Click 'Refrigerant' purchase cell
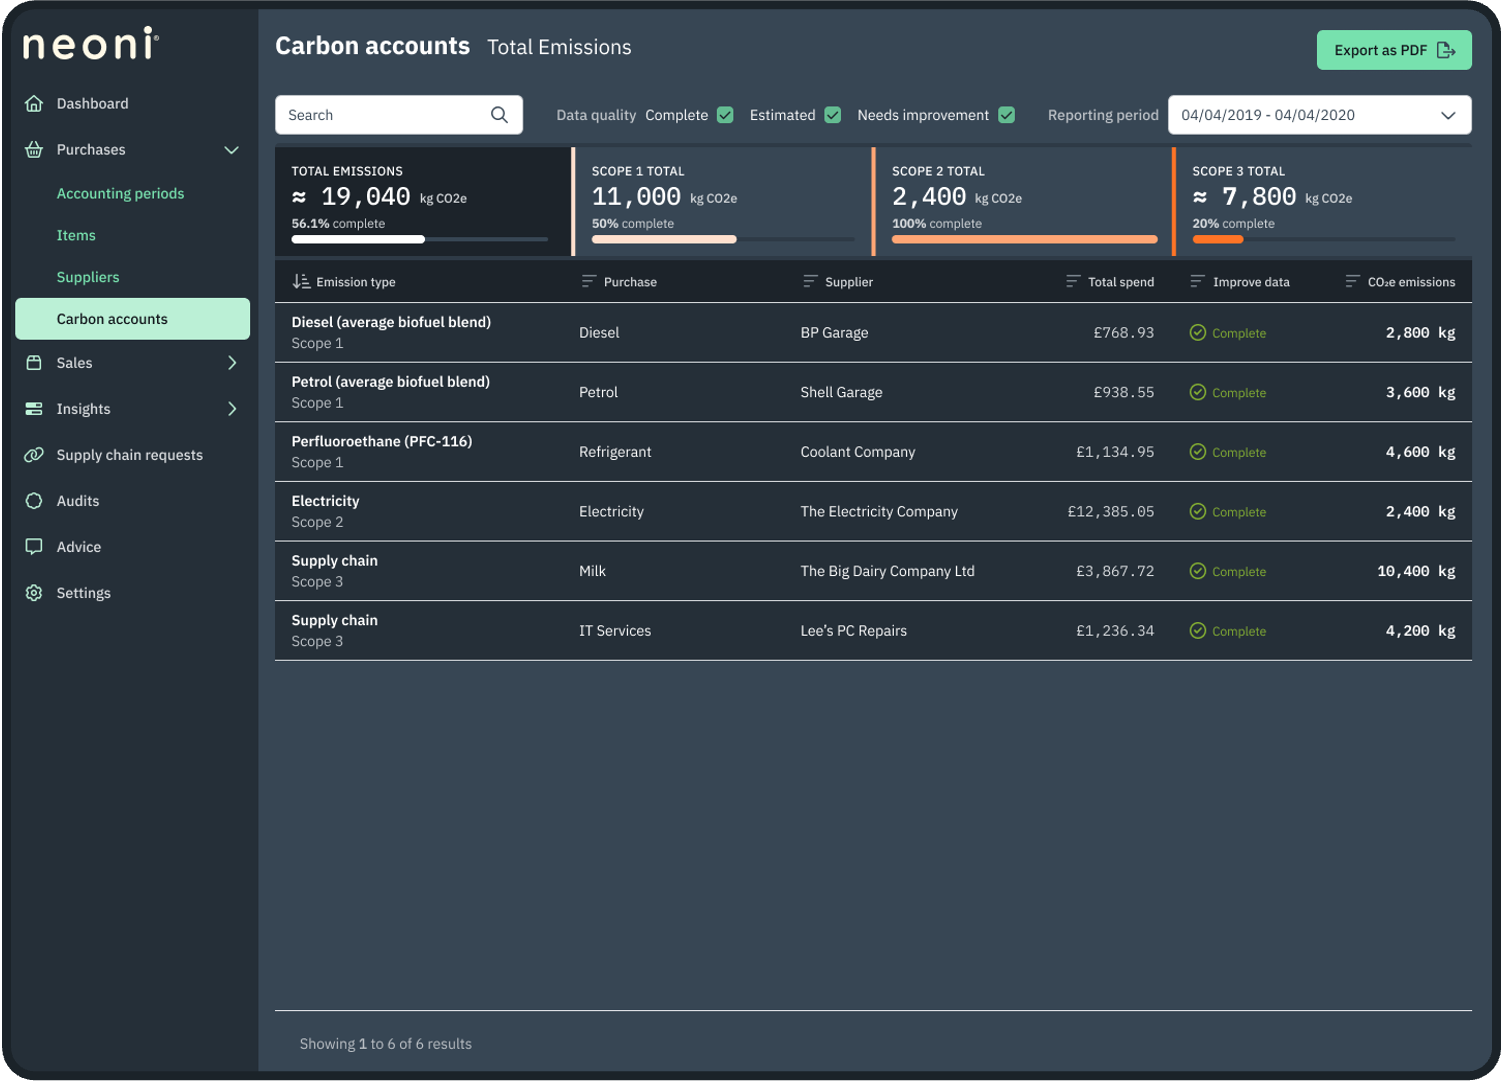 point(614,452)
